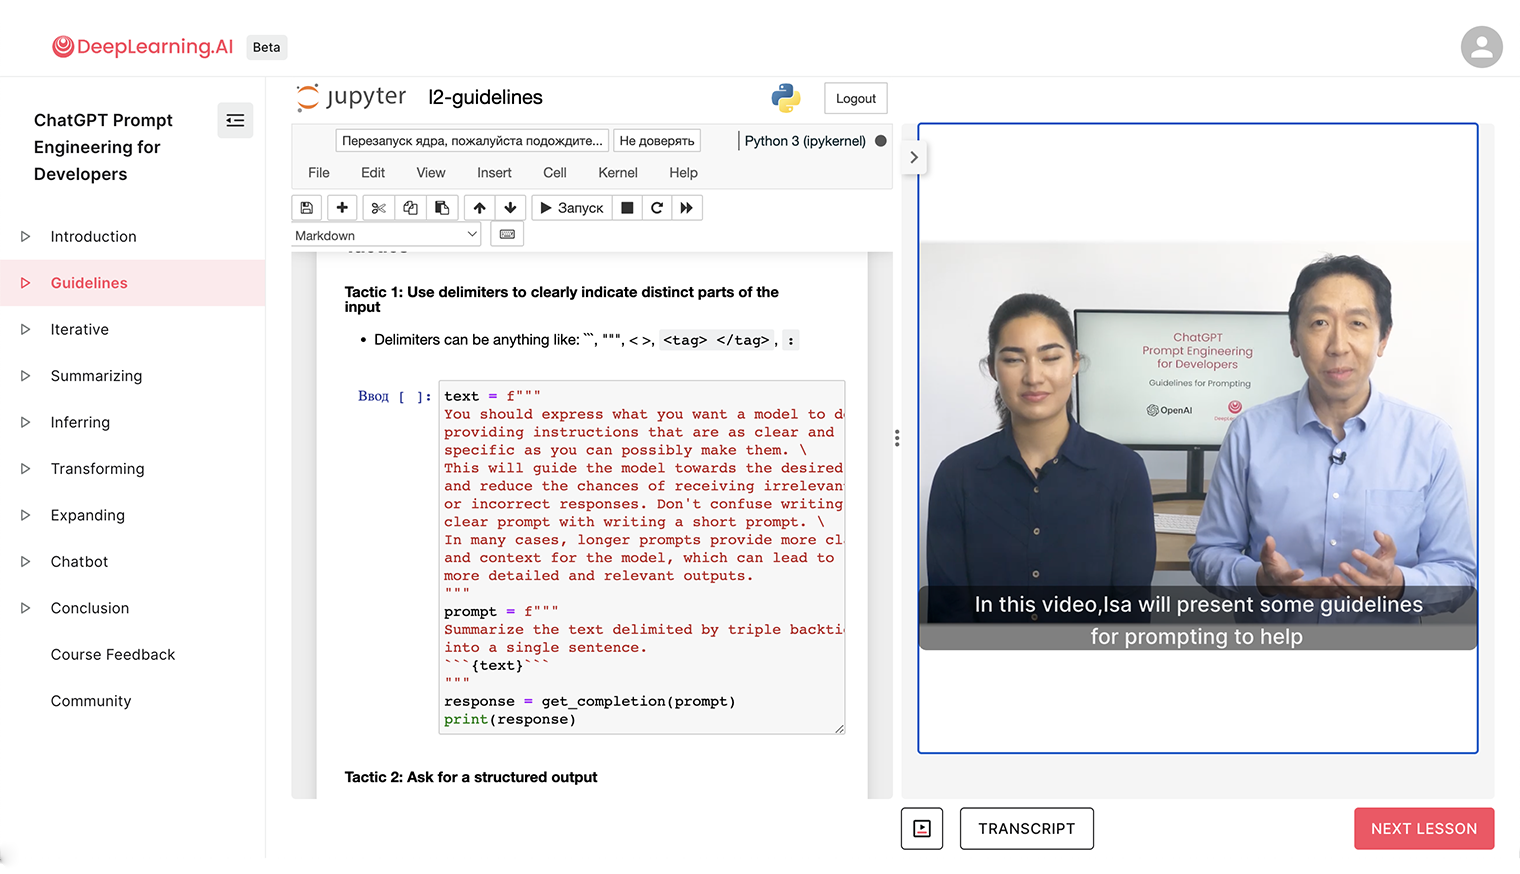Open the command palette keyboard icon
This screenshot has width=1520, height=874.
coord(507,234)
